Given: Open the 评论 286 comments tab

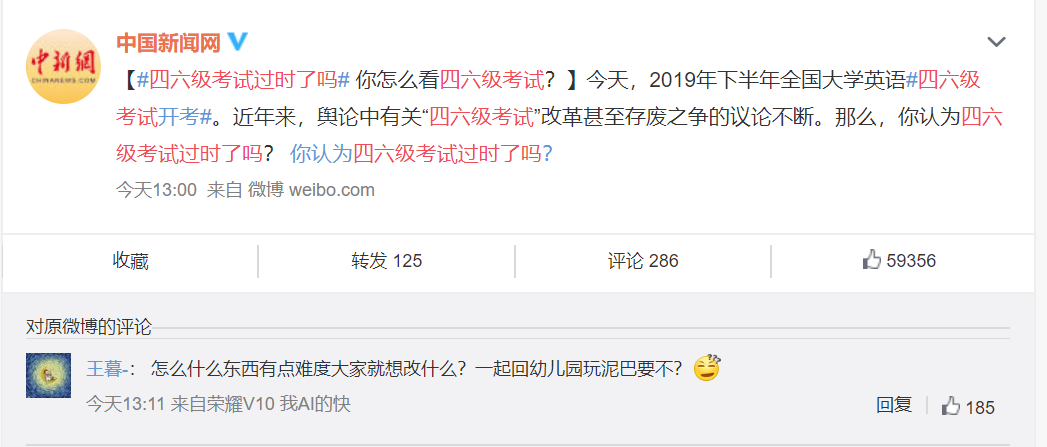Looking at the screenshot, I should (643, 261).
